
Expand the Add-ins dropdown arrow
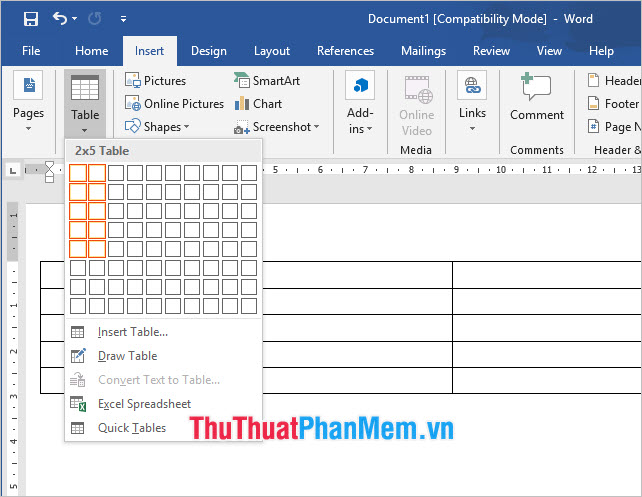(x=369, y=129)
